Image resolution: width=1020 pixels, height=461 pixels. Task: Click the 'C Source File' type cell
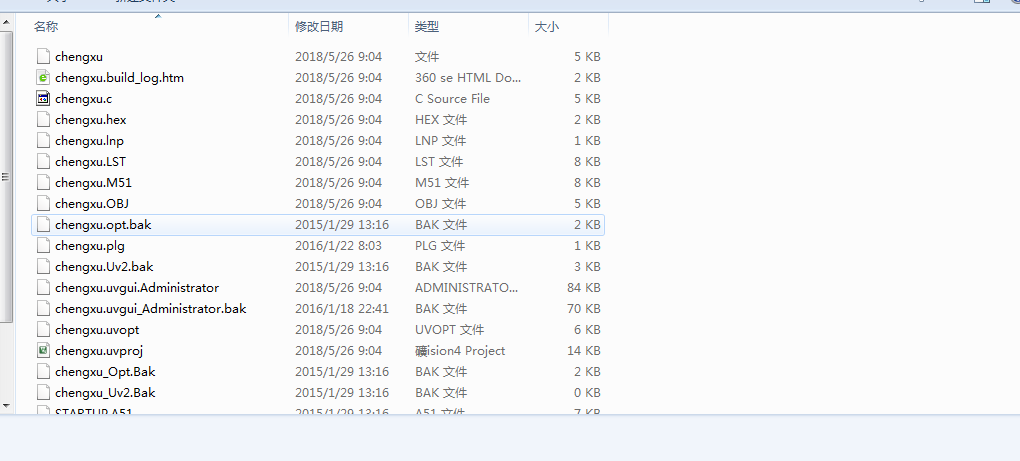(452, 99)
